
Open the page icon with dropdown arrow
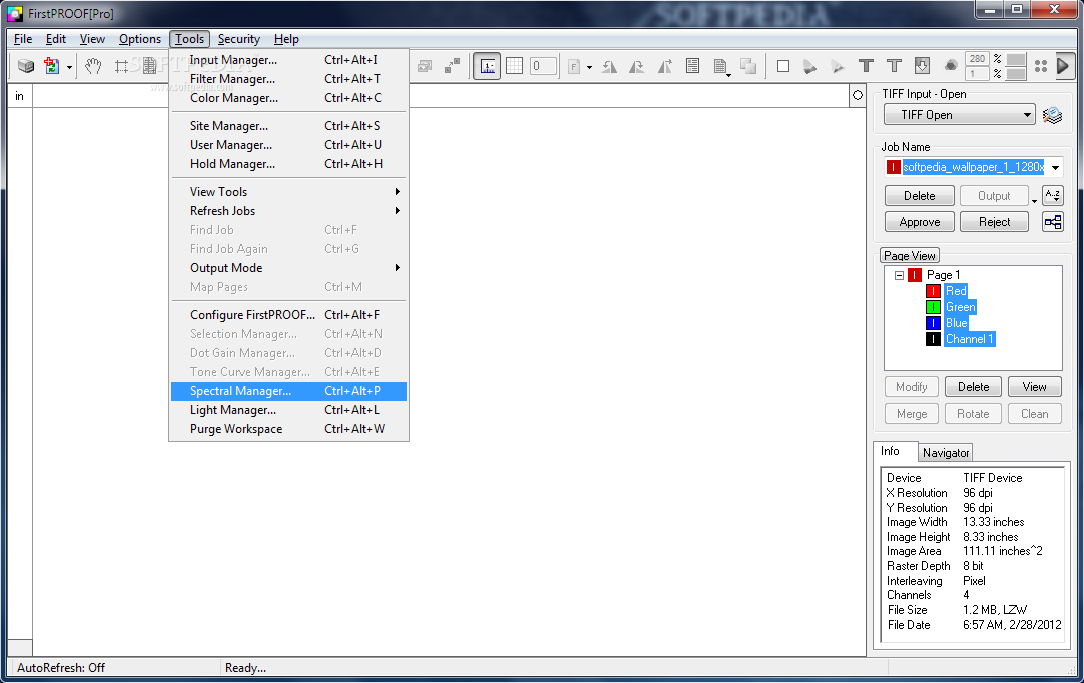722,66
